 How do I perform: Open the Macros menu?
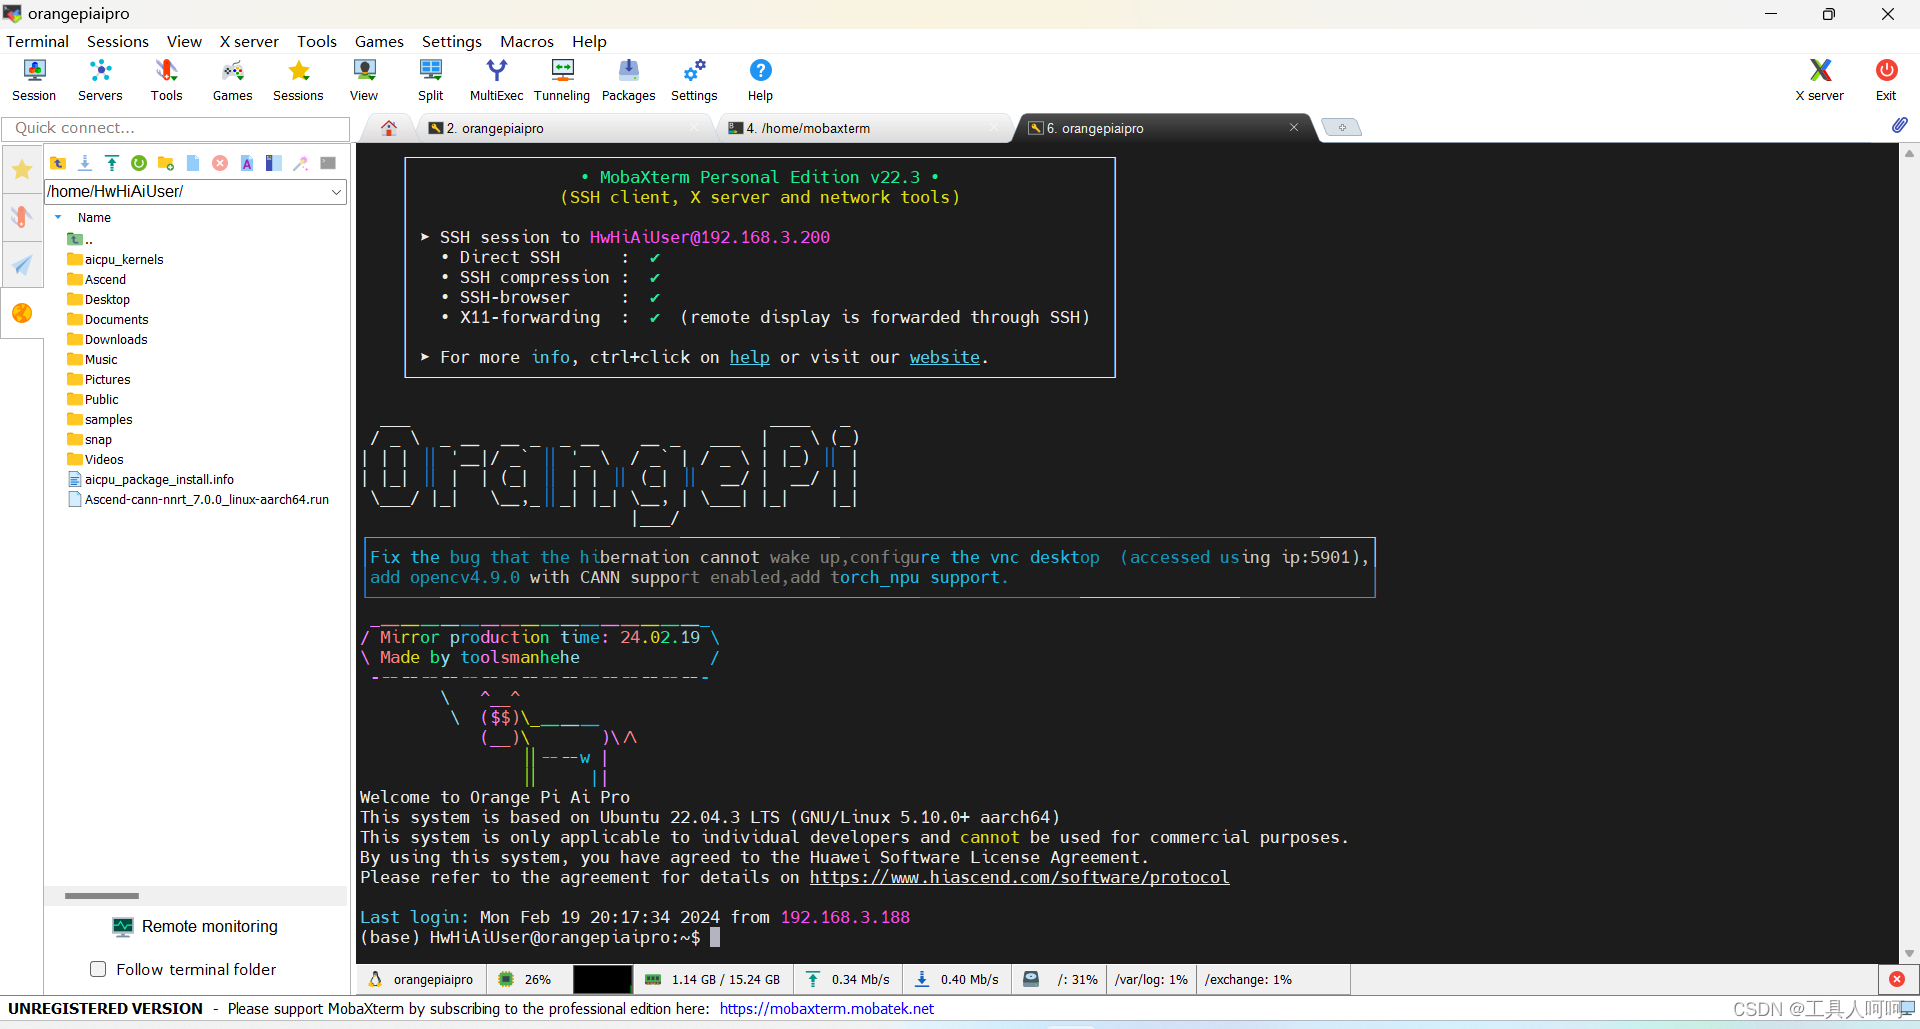click(x=527, y=41)
